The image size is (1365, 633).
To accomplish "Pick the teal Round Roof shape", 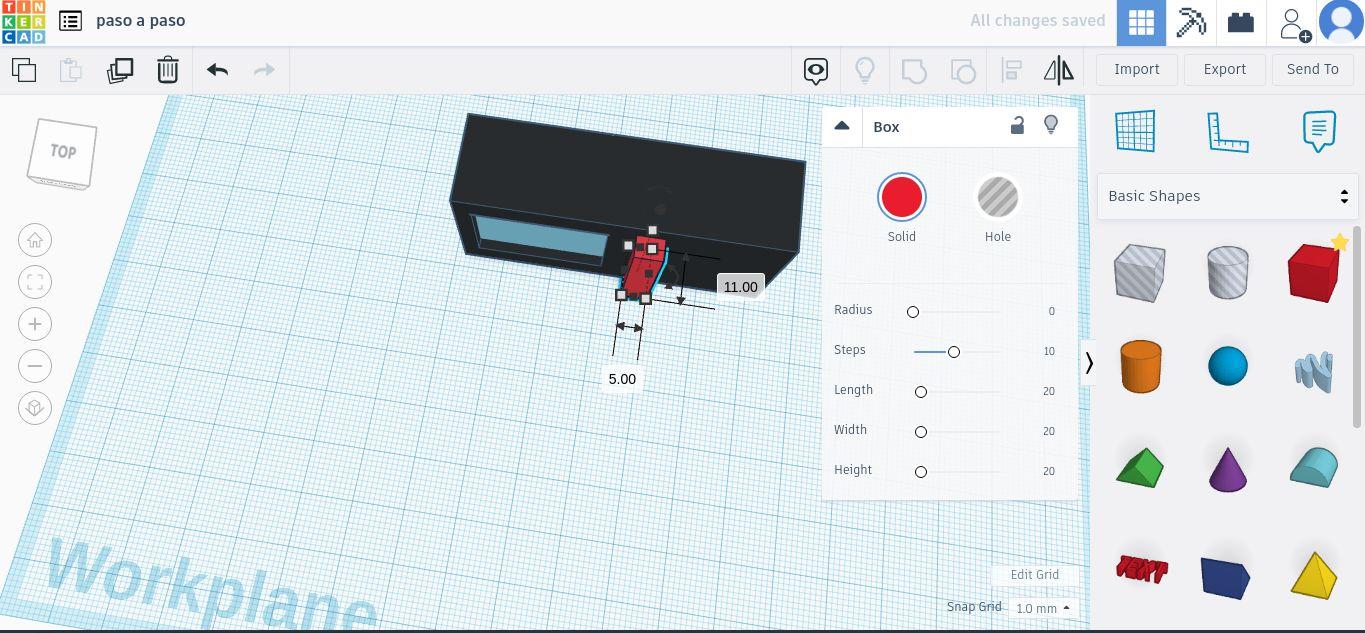I will 1314,467.
